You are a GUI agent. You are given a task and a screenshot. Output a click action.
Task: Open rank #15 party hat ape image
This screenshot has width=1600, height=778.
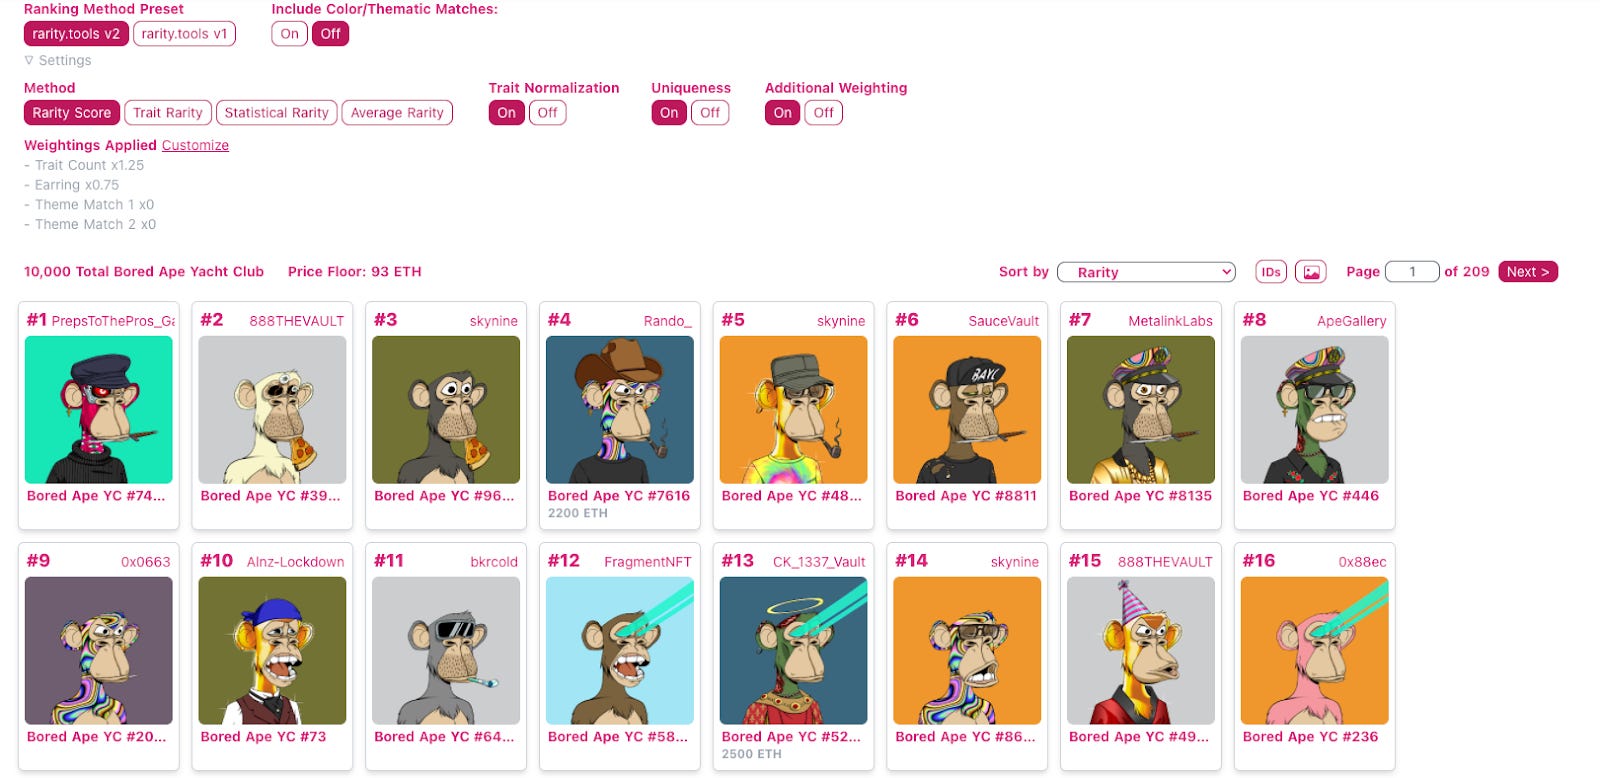point(1141,651)
